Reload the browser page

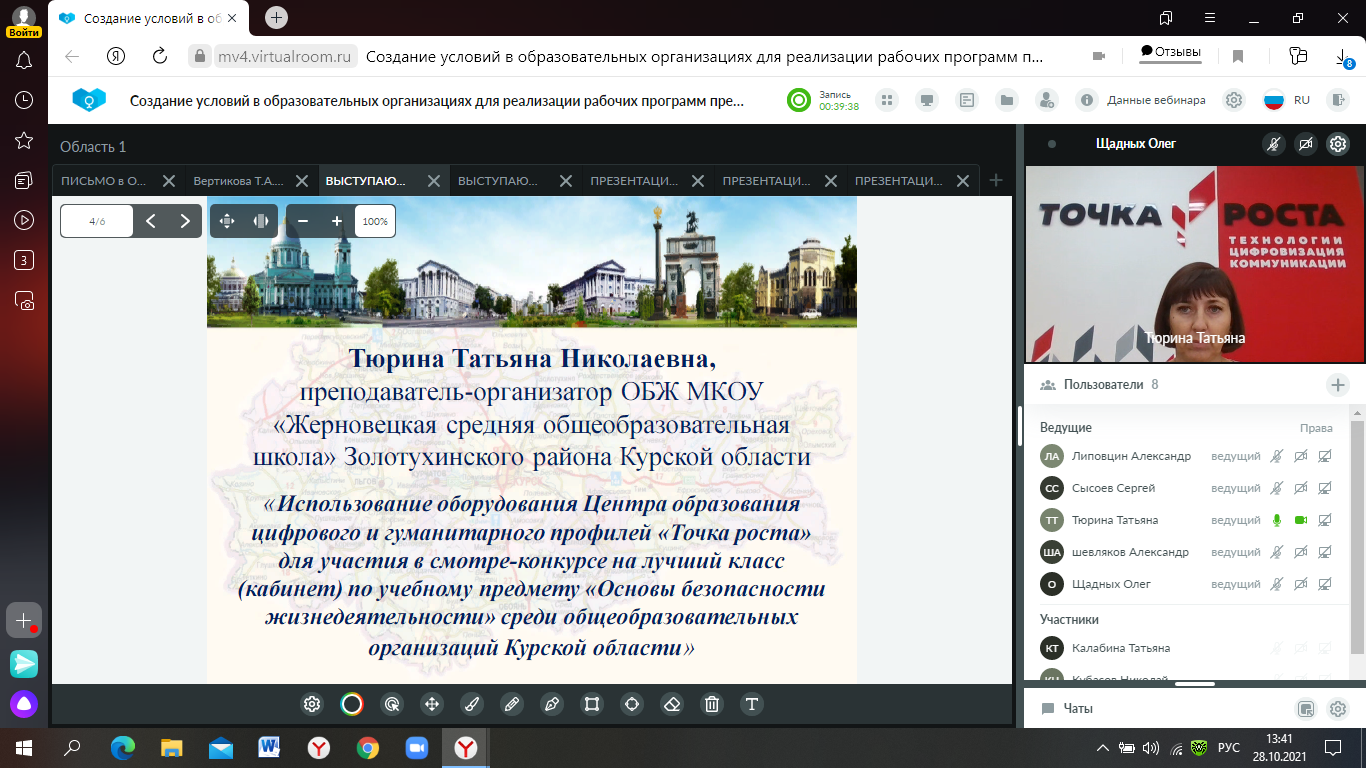[x=159, y=56]
